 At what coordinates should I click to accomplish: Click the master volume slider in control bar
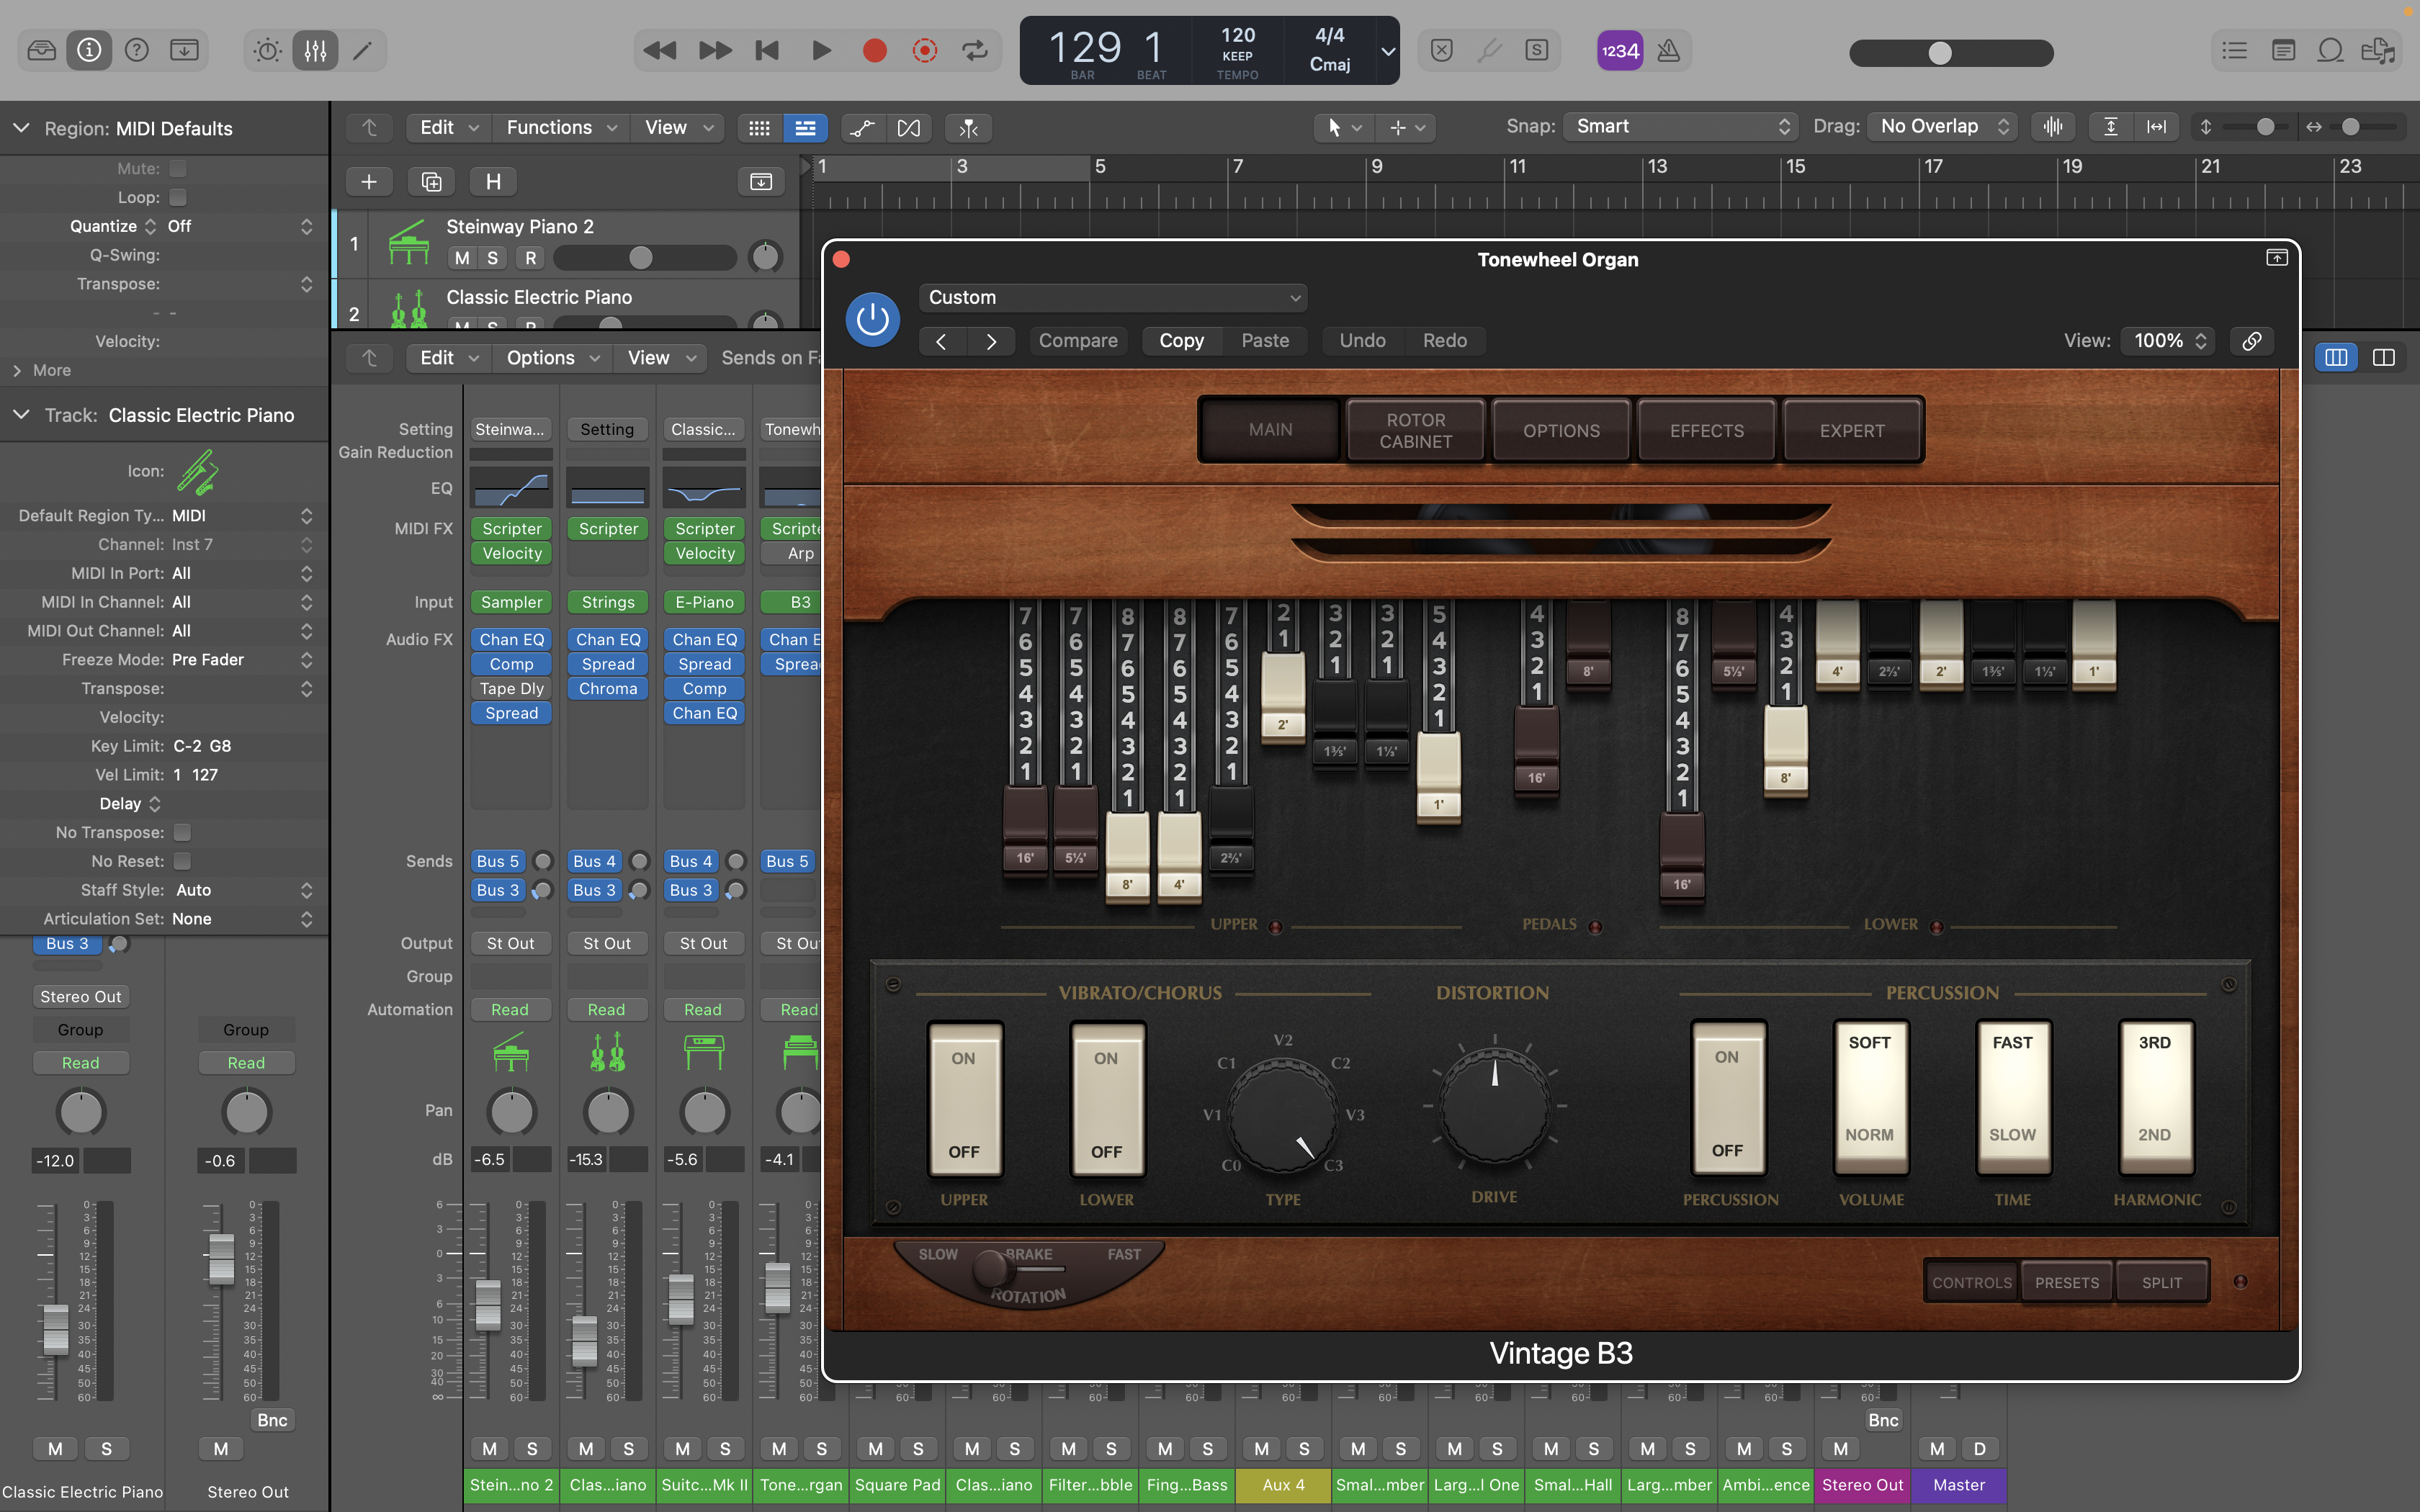click(1951, 52)
